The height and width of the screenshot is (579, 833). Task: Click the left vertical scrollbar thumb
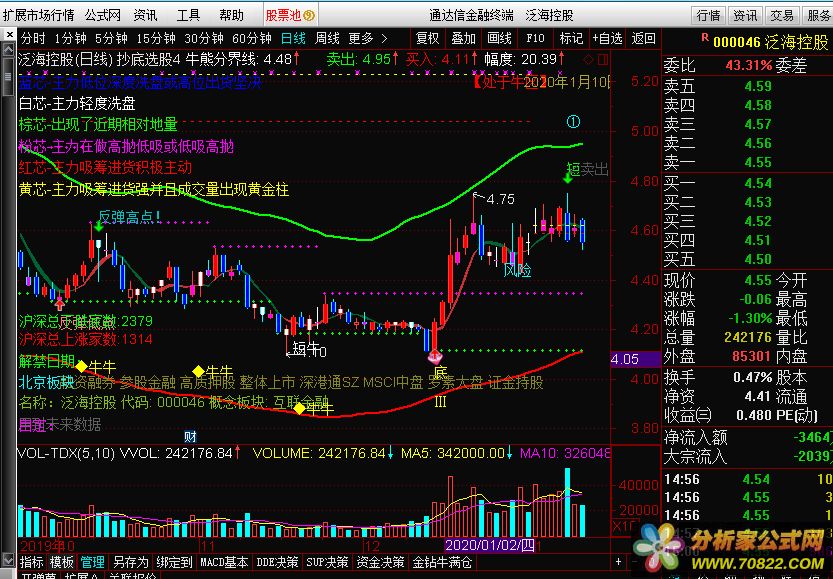pos(8,76)
